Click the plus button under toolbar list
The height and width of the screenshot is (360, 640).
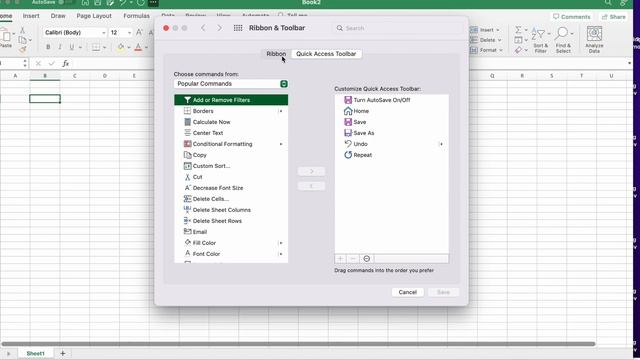(x=340, y=259)
